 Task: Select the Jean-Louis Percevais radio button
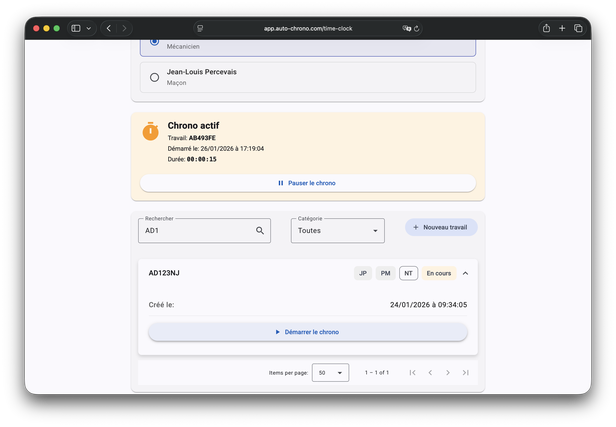154,77
